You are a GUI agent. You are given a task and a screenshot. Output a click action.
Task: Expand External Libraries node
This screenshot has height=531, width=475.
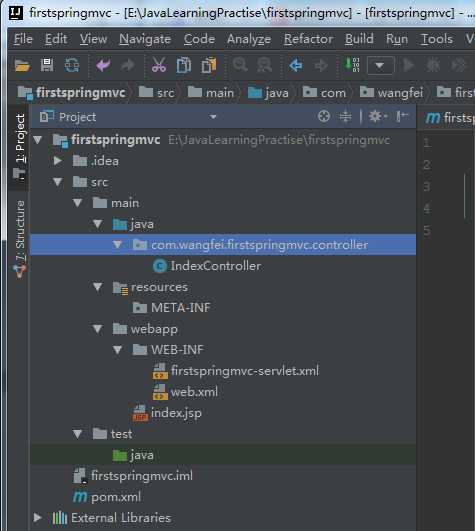coord(38,517)
